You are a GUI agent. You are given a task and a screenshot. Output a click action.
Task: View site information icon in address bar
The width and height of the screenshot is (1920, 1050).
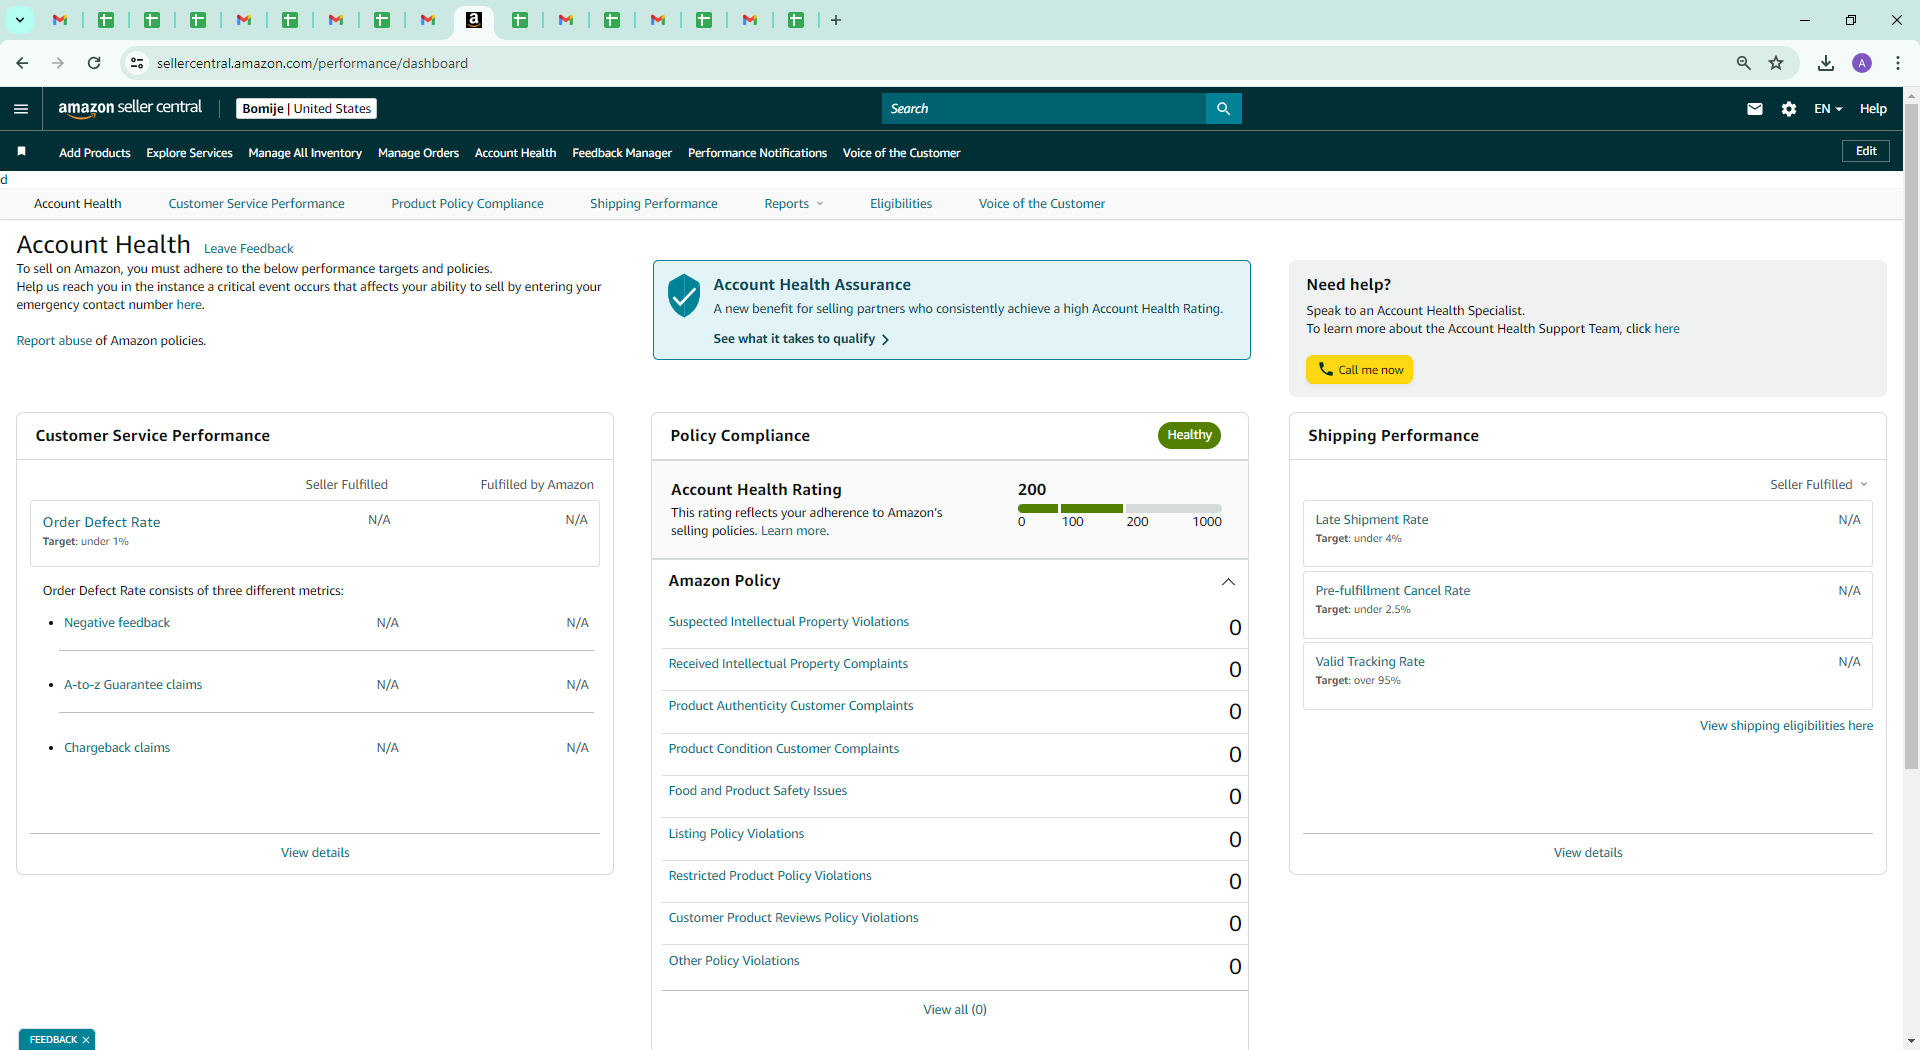(137, 63)
